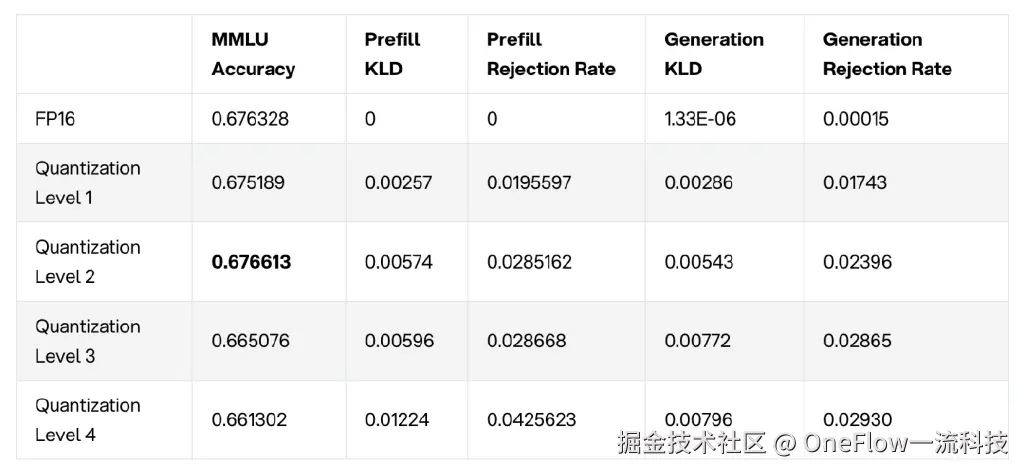The image size is (1024, 472).
Task: Click the 1.33E-06 Generation KLD cell
Action: 699,119
